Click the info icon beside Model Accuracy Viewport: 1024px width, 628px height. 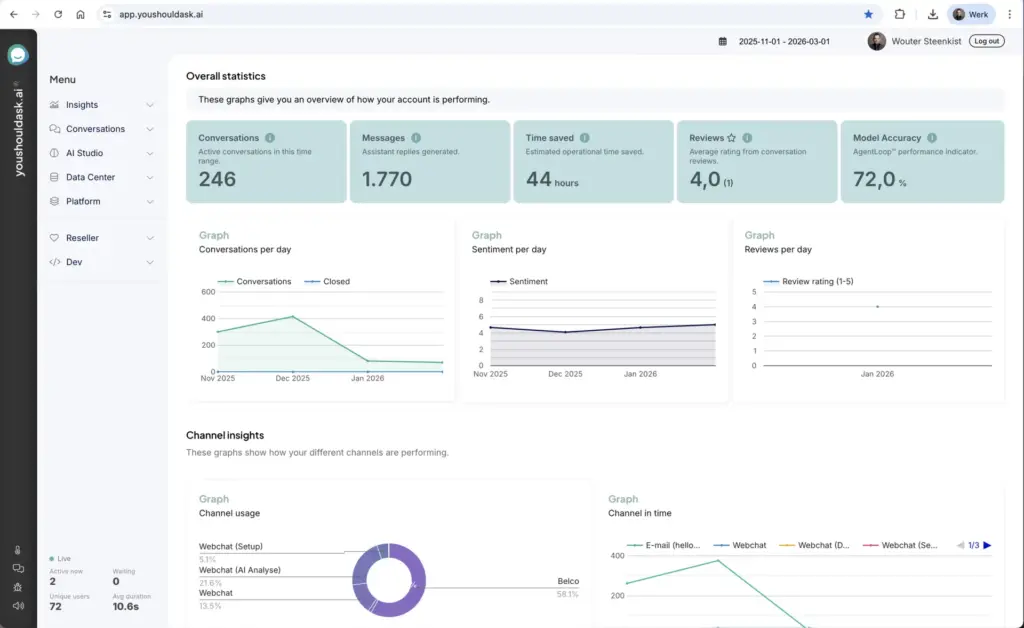[x=931, y=138]
